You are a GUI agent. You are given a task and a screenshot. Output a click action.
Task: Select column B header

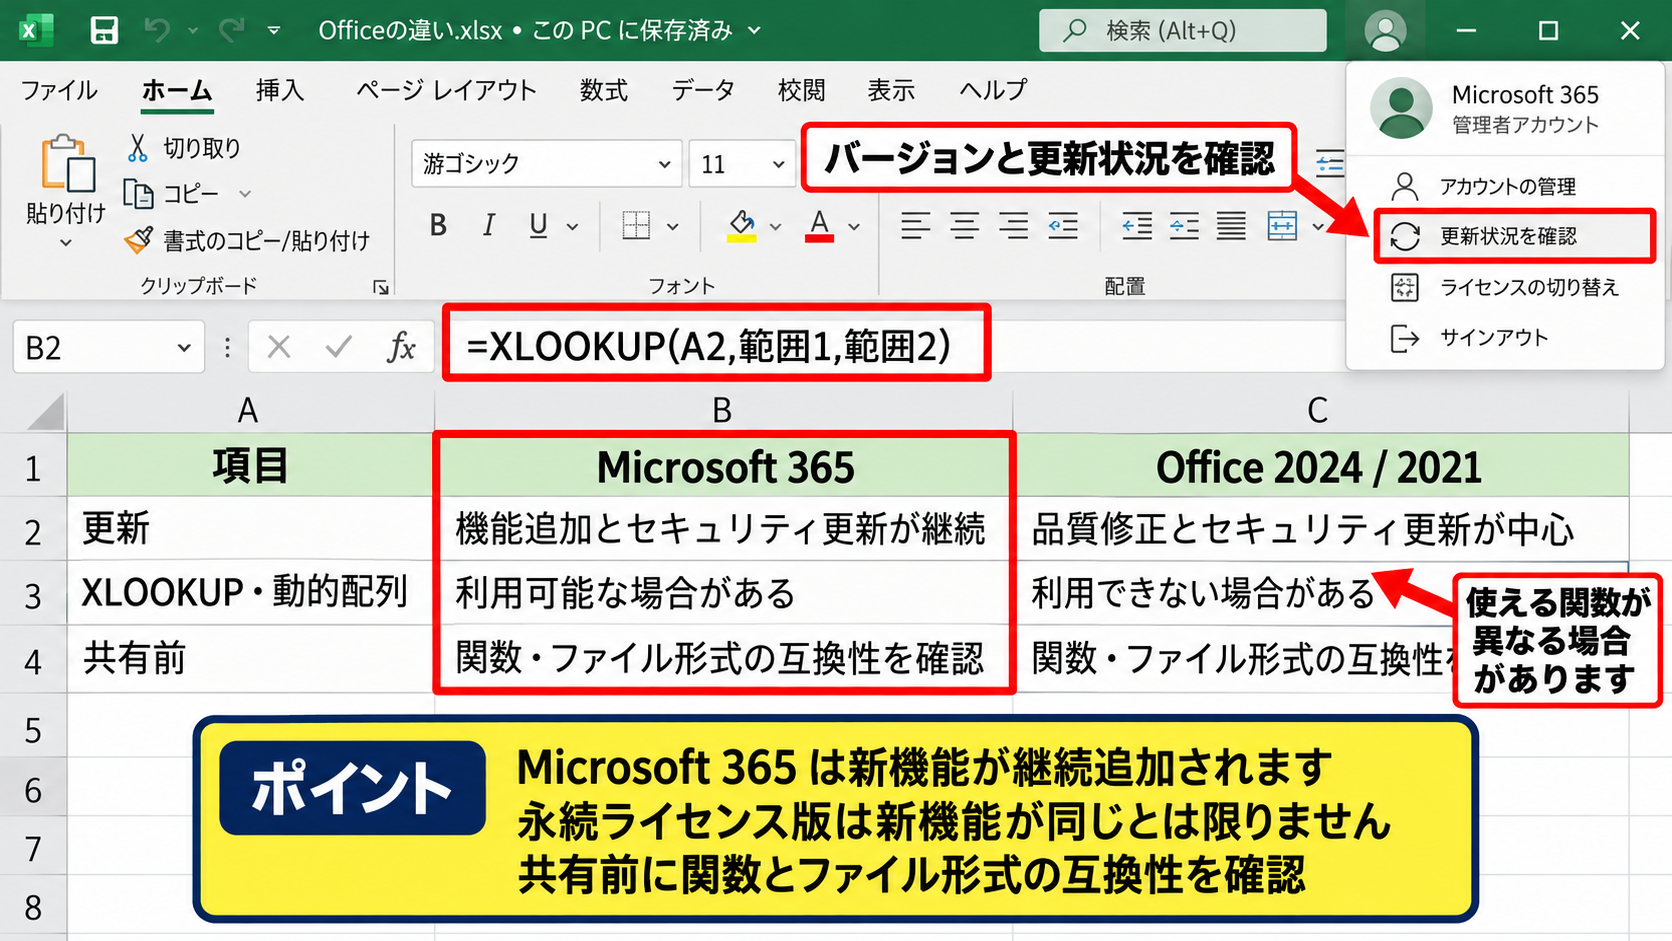(722, 410)
